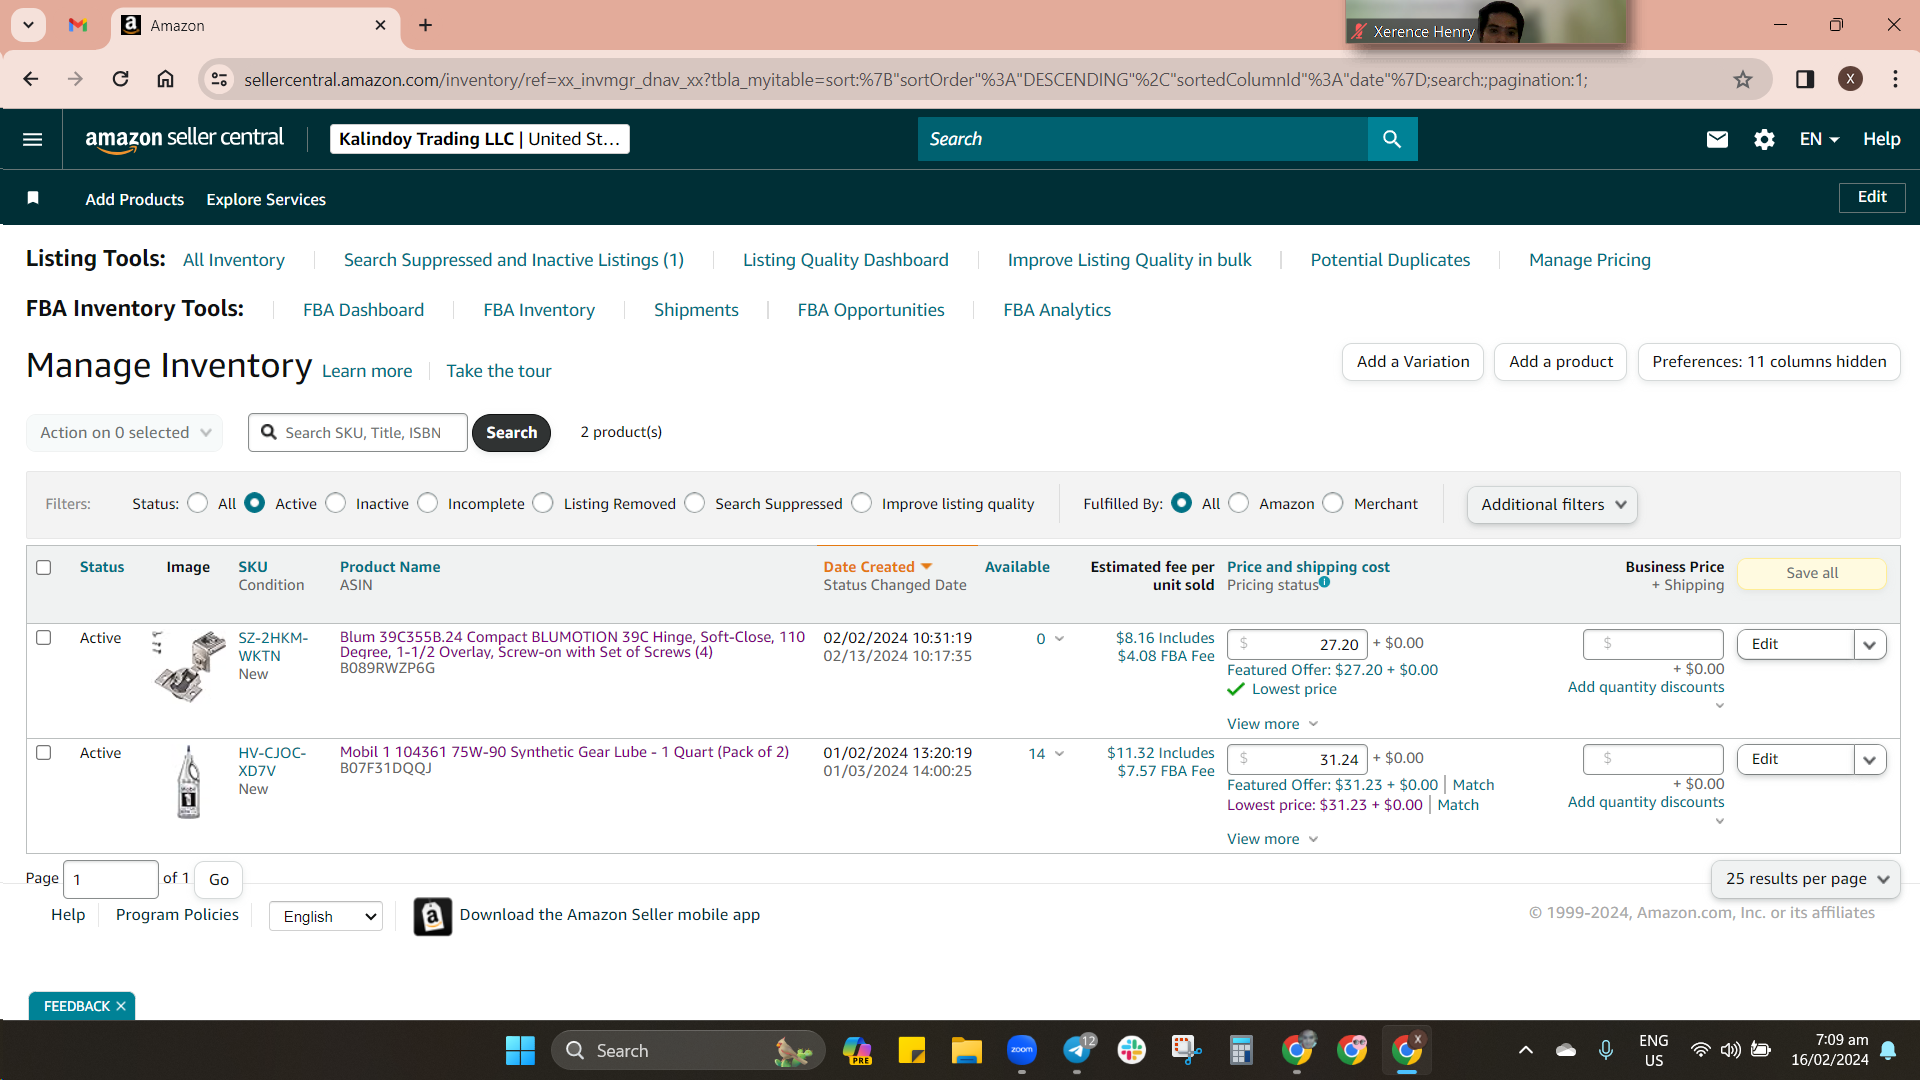Open the EN language dropdown
This screenshot has width=1920, height=1080.
tap(1819, 139)
